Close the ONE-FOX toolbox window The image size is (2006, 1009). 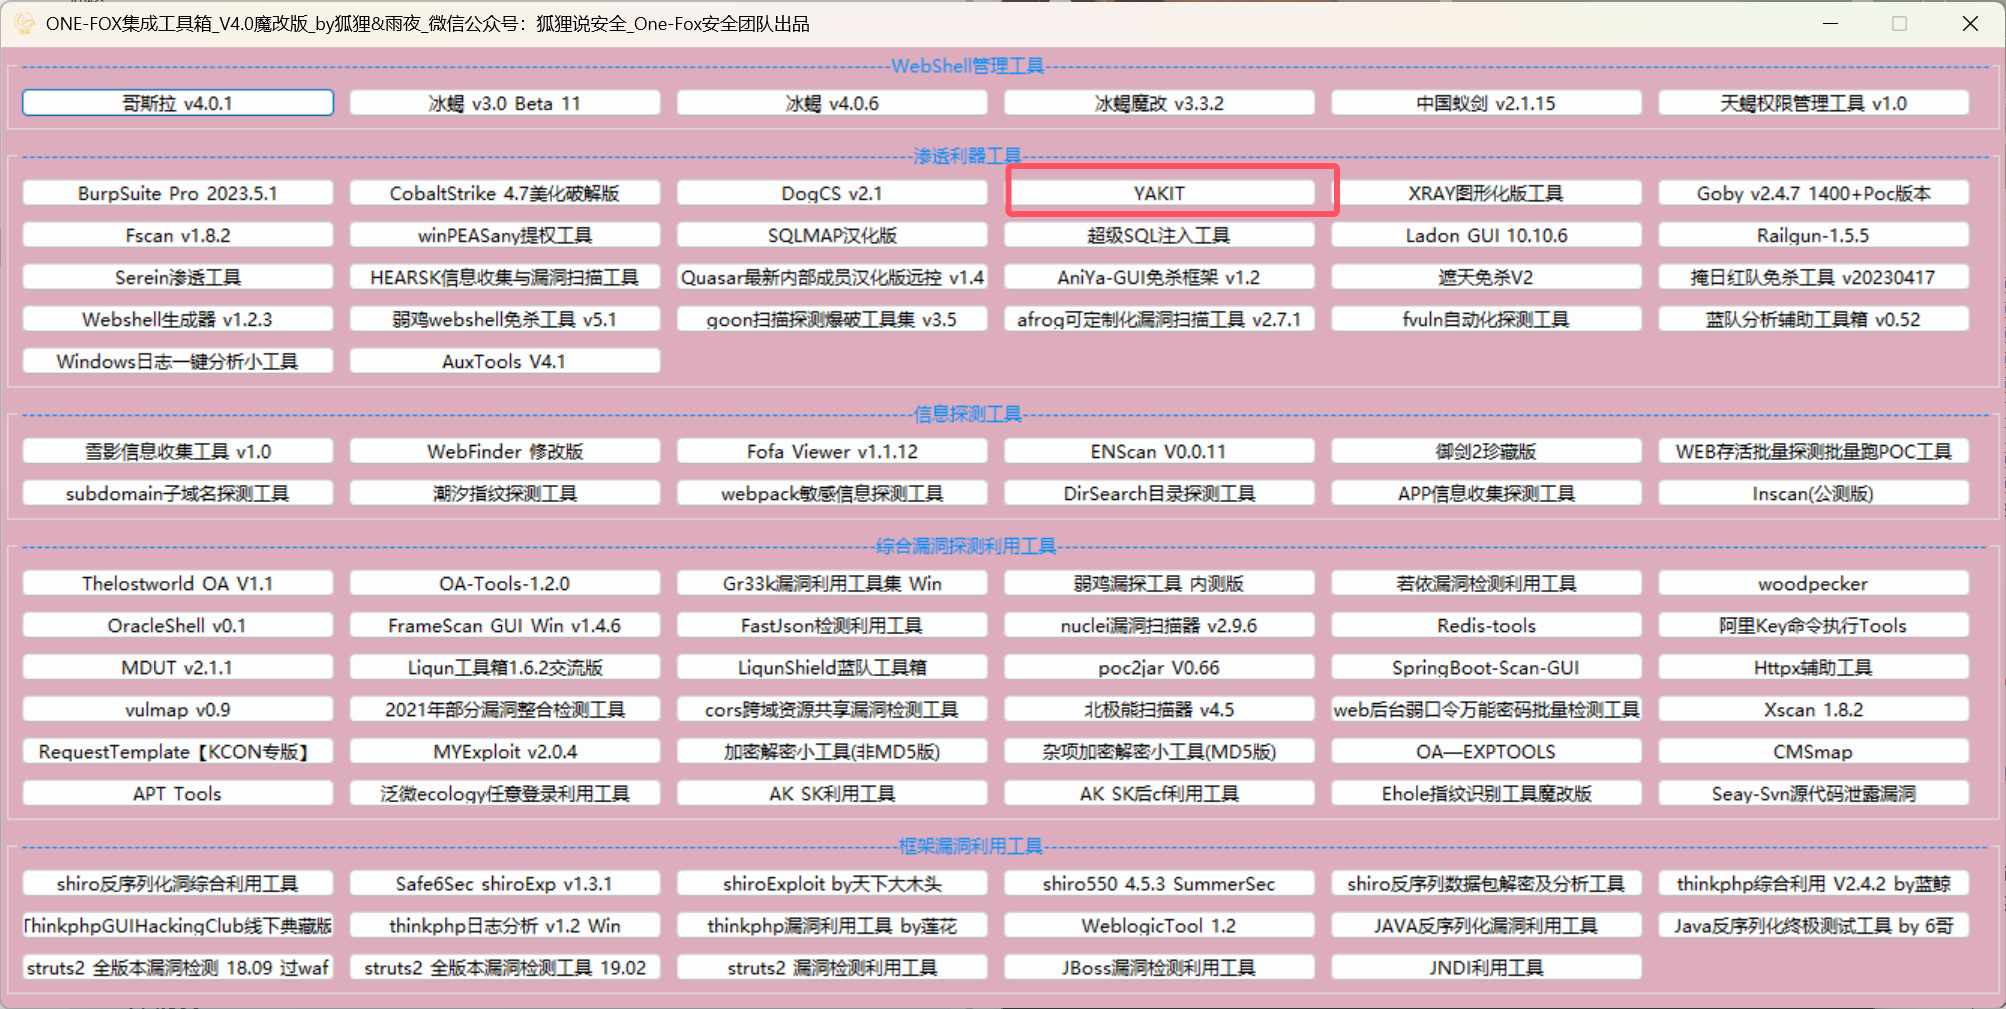click(1970, 23)
